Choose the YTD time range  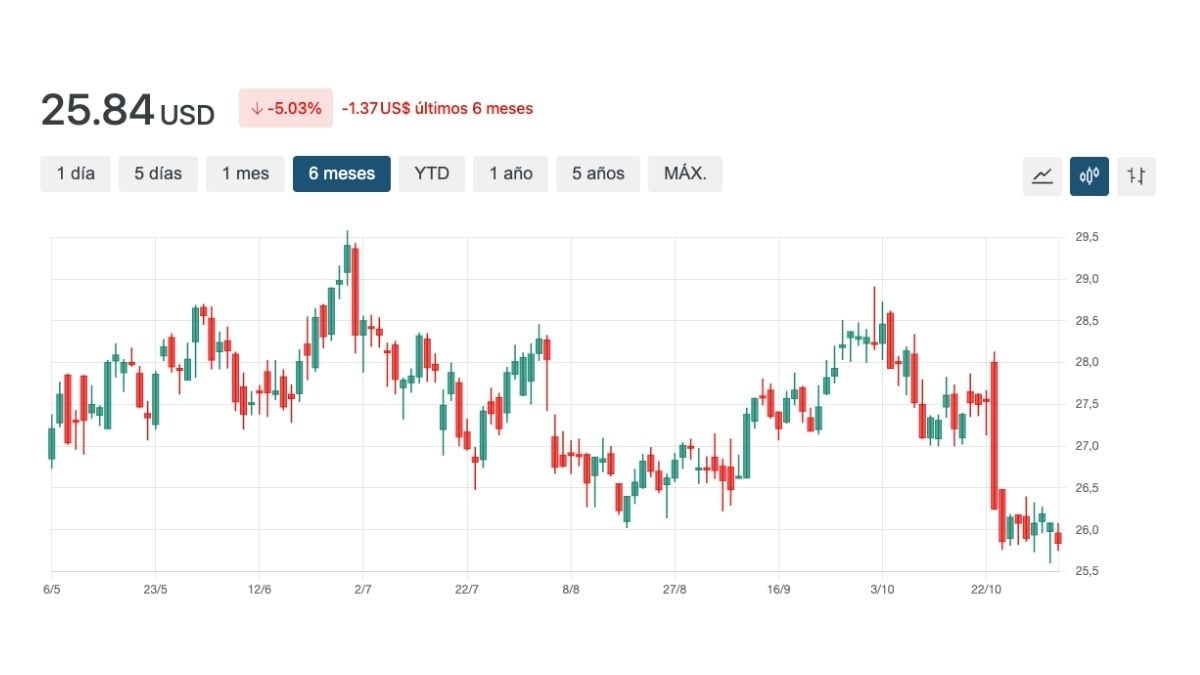(x=432, y=173)
